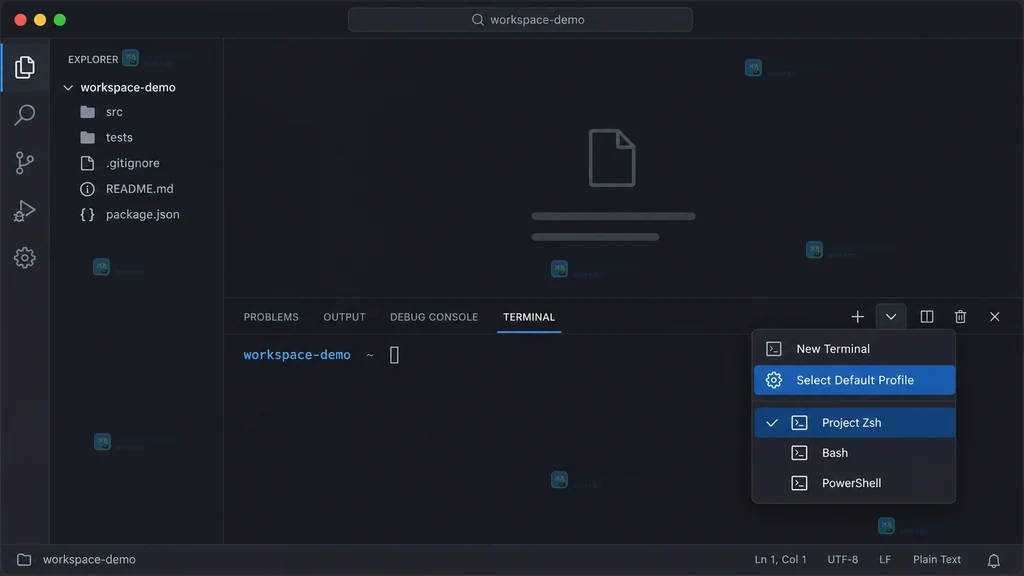This screenshot has width=1024, height=576.
Task: Click the empty editor file placeholder icon
Action: (612, 158)
